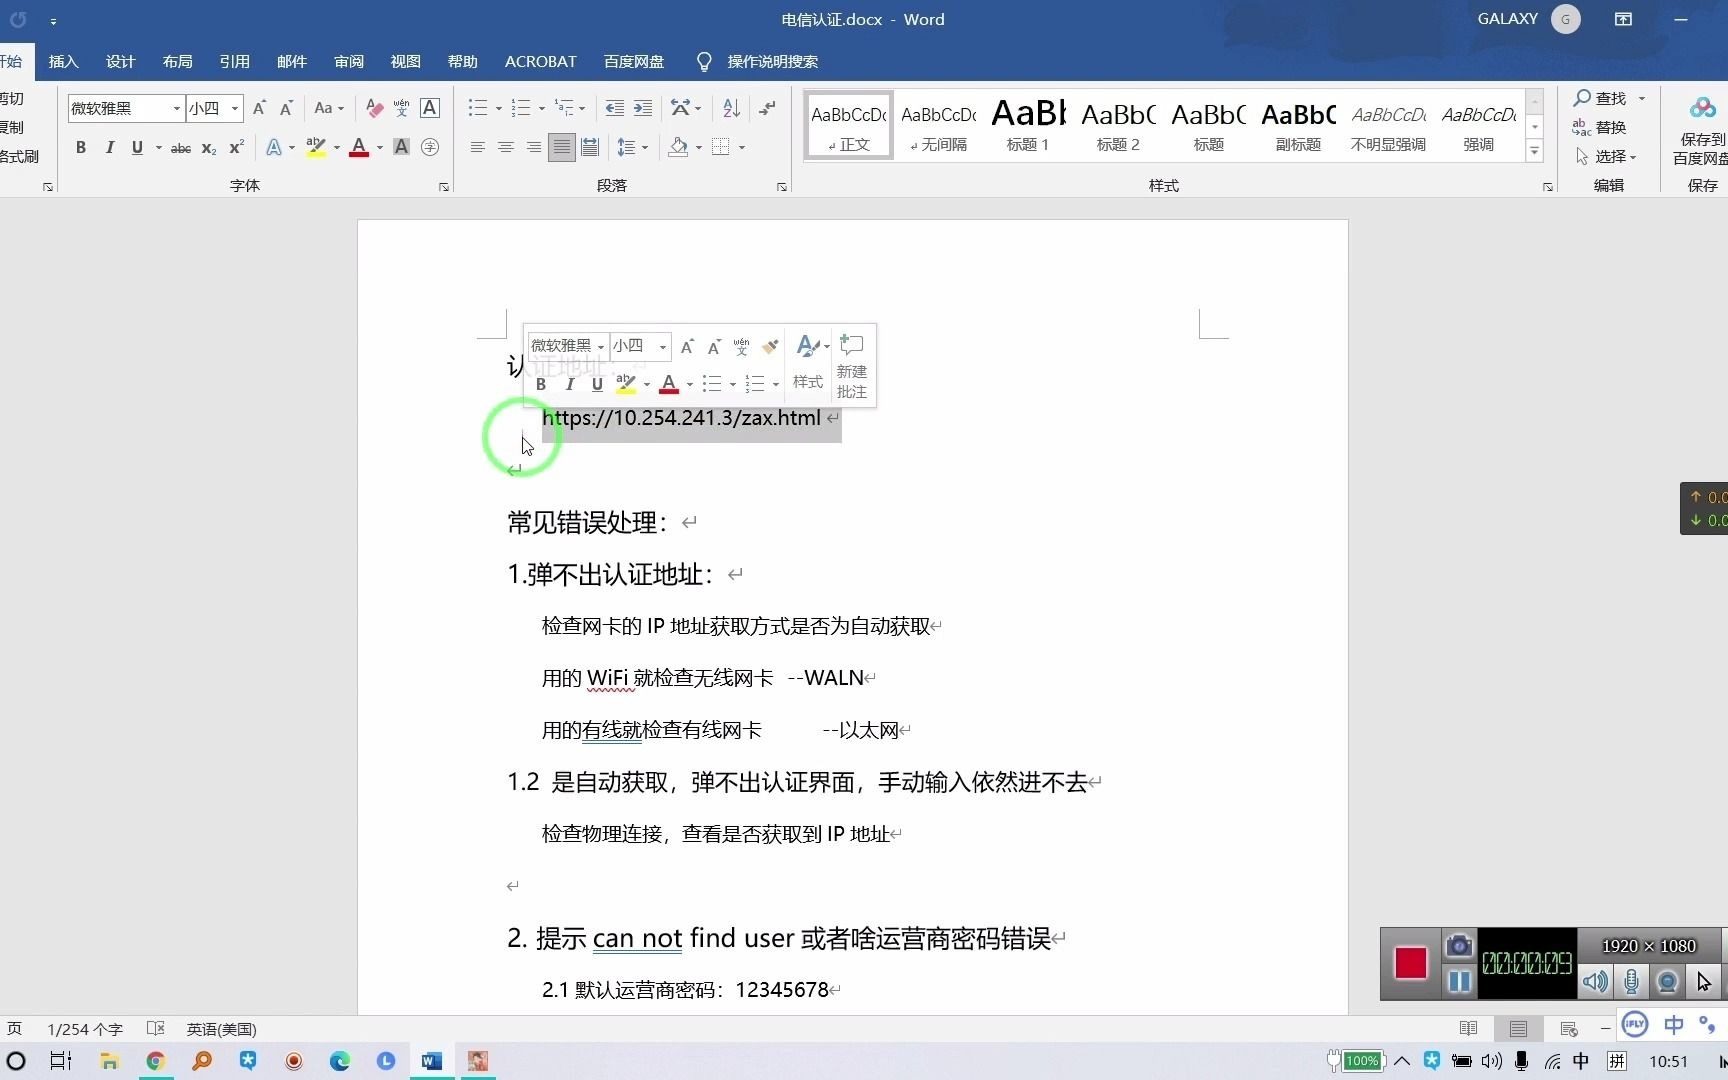
Task: Toggle Underline in the ribbon font group
Action: pyautogui.click(x=137, y=148)
